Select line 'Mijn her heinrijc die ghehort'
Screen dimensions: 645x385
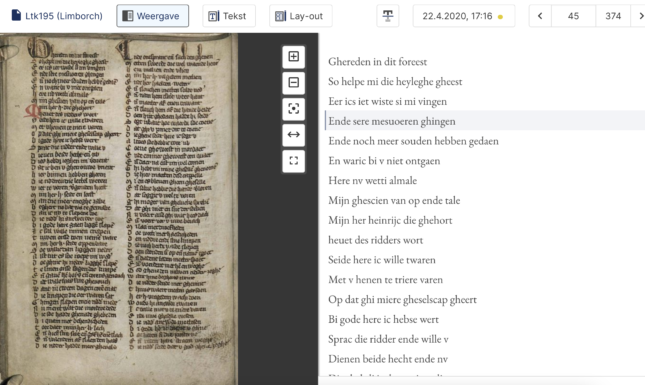tap(390, 220)
